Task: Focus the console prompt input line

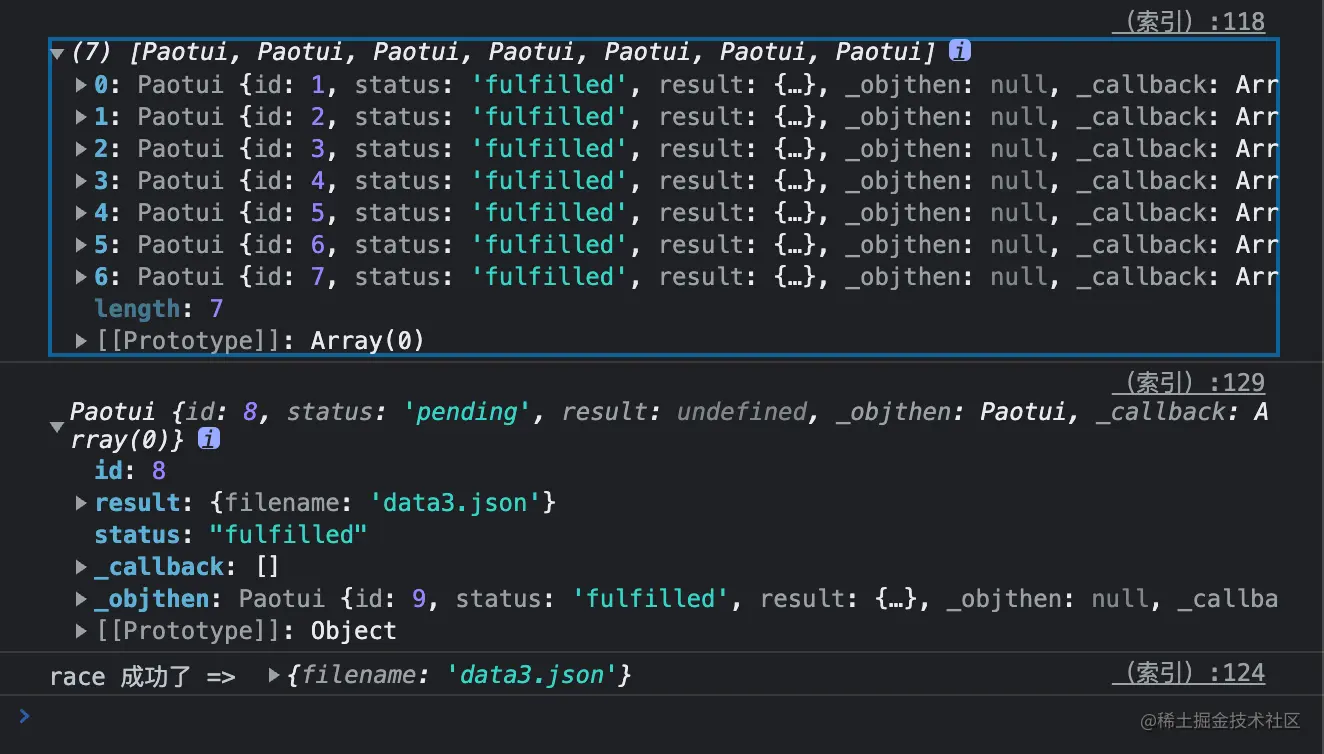Action: coord(662,717)
